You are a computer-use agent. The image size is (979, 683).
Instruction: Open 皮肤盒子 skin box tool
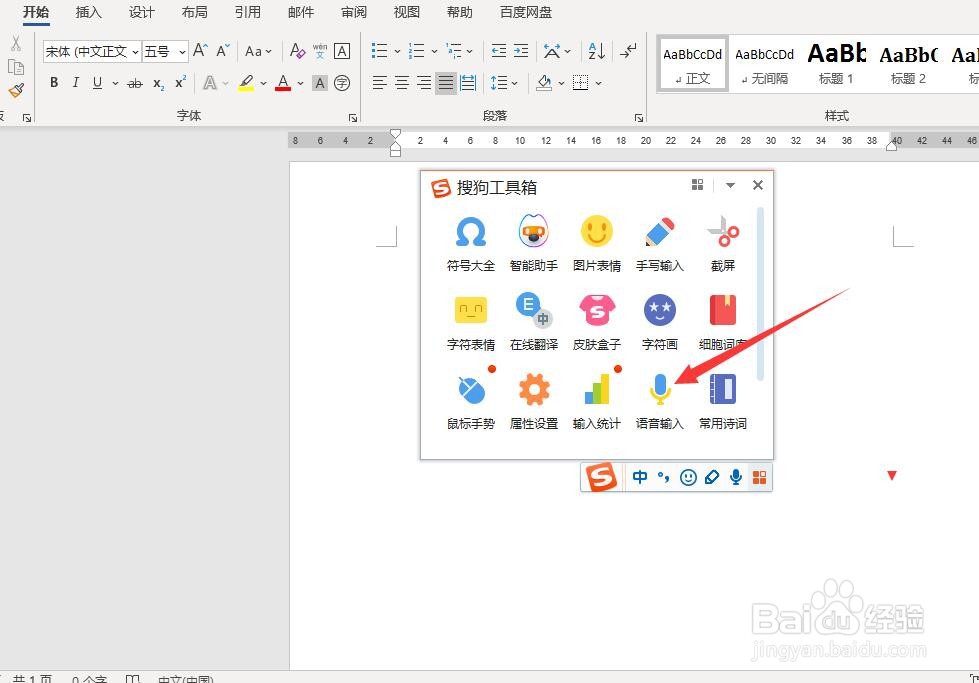(x=597, y=322)
